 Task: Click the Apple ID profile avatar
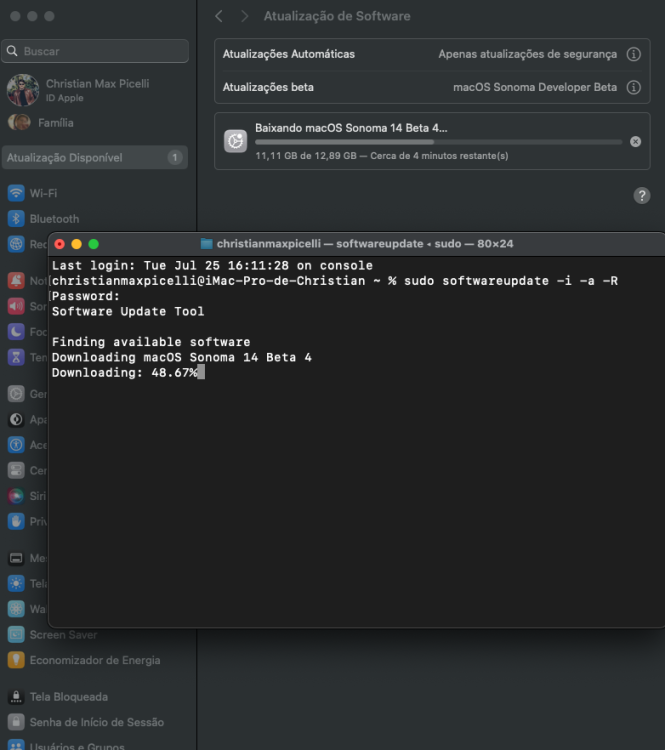point(22,90)
